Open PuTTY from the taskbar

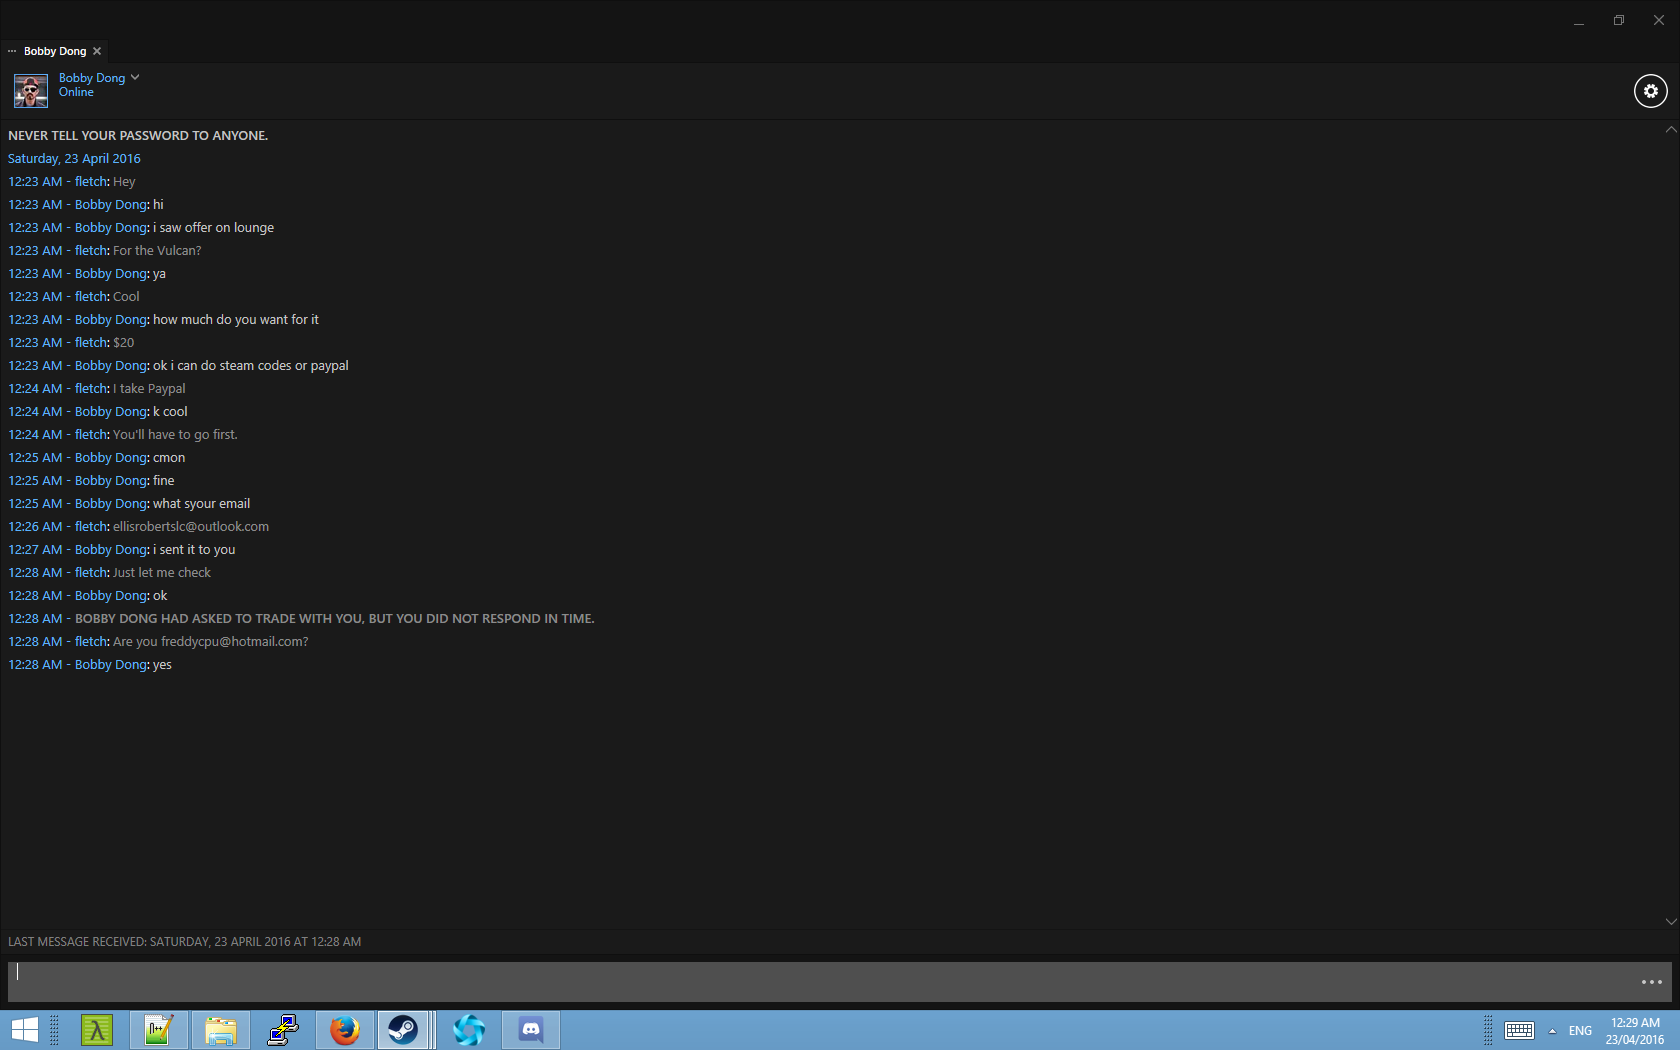coord(283,1030)
